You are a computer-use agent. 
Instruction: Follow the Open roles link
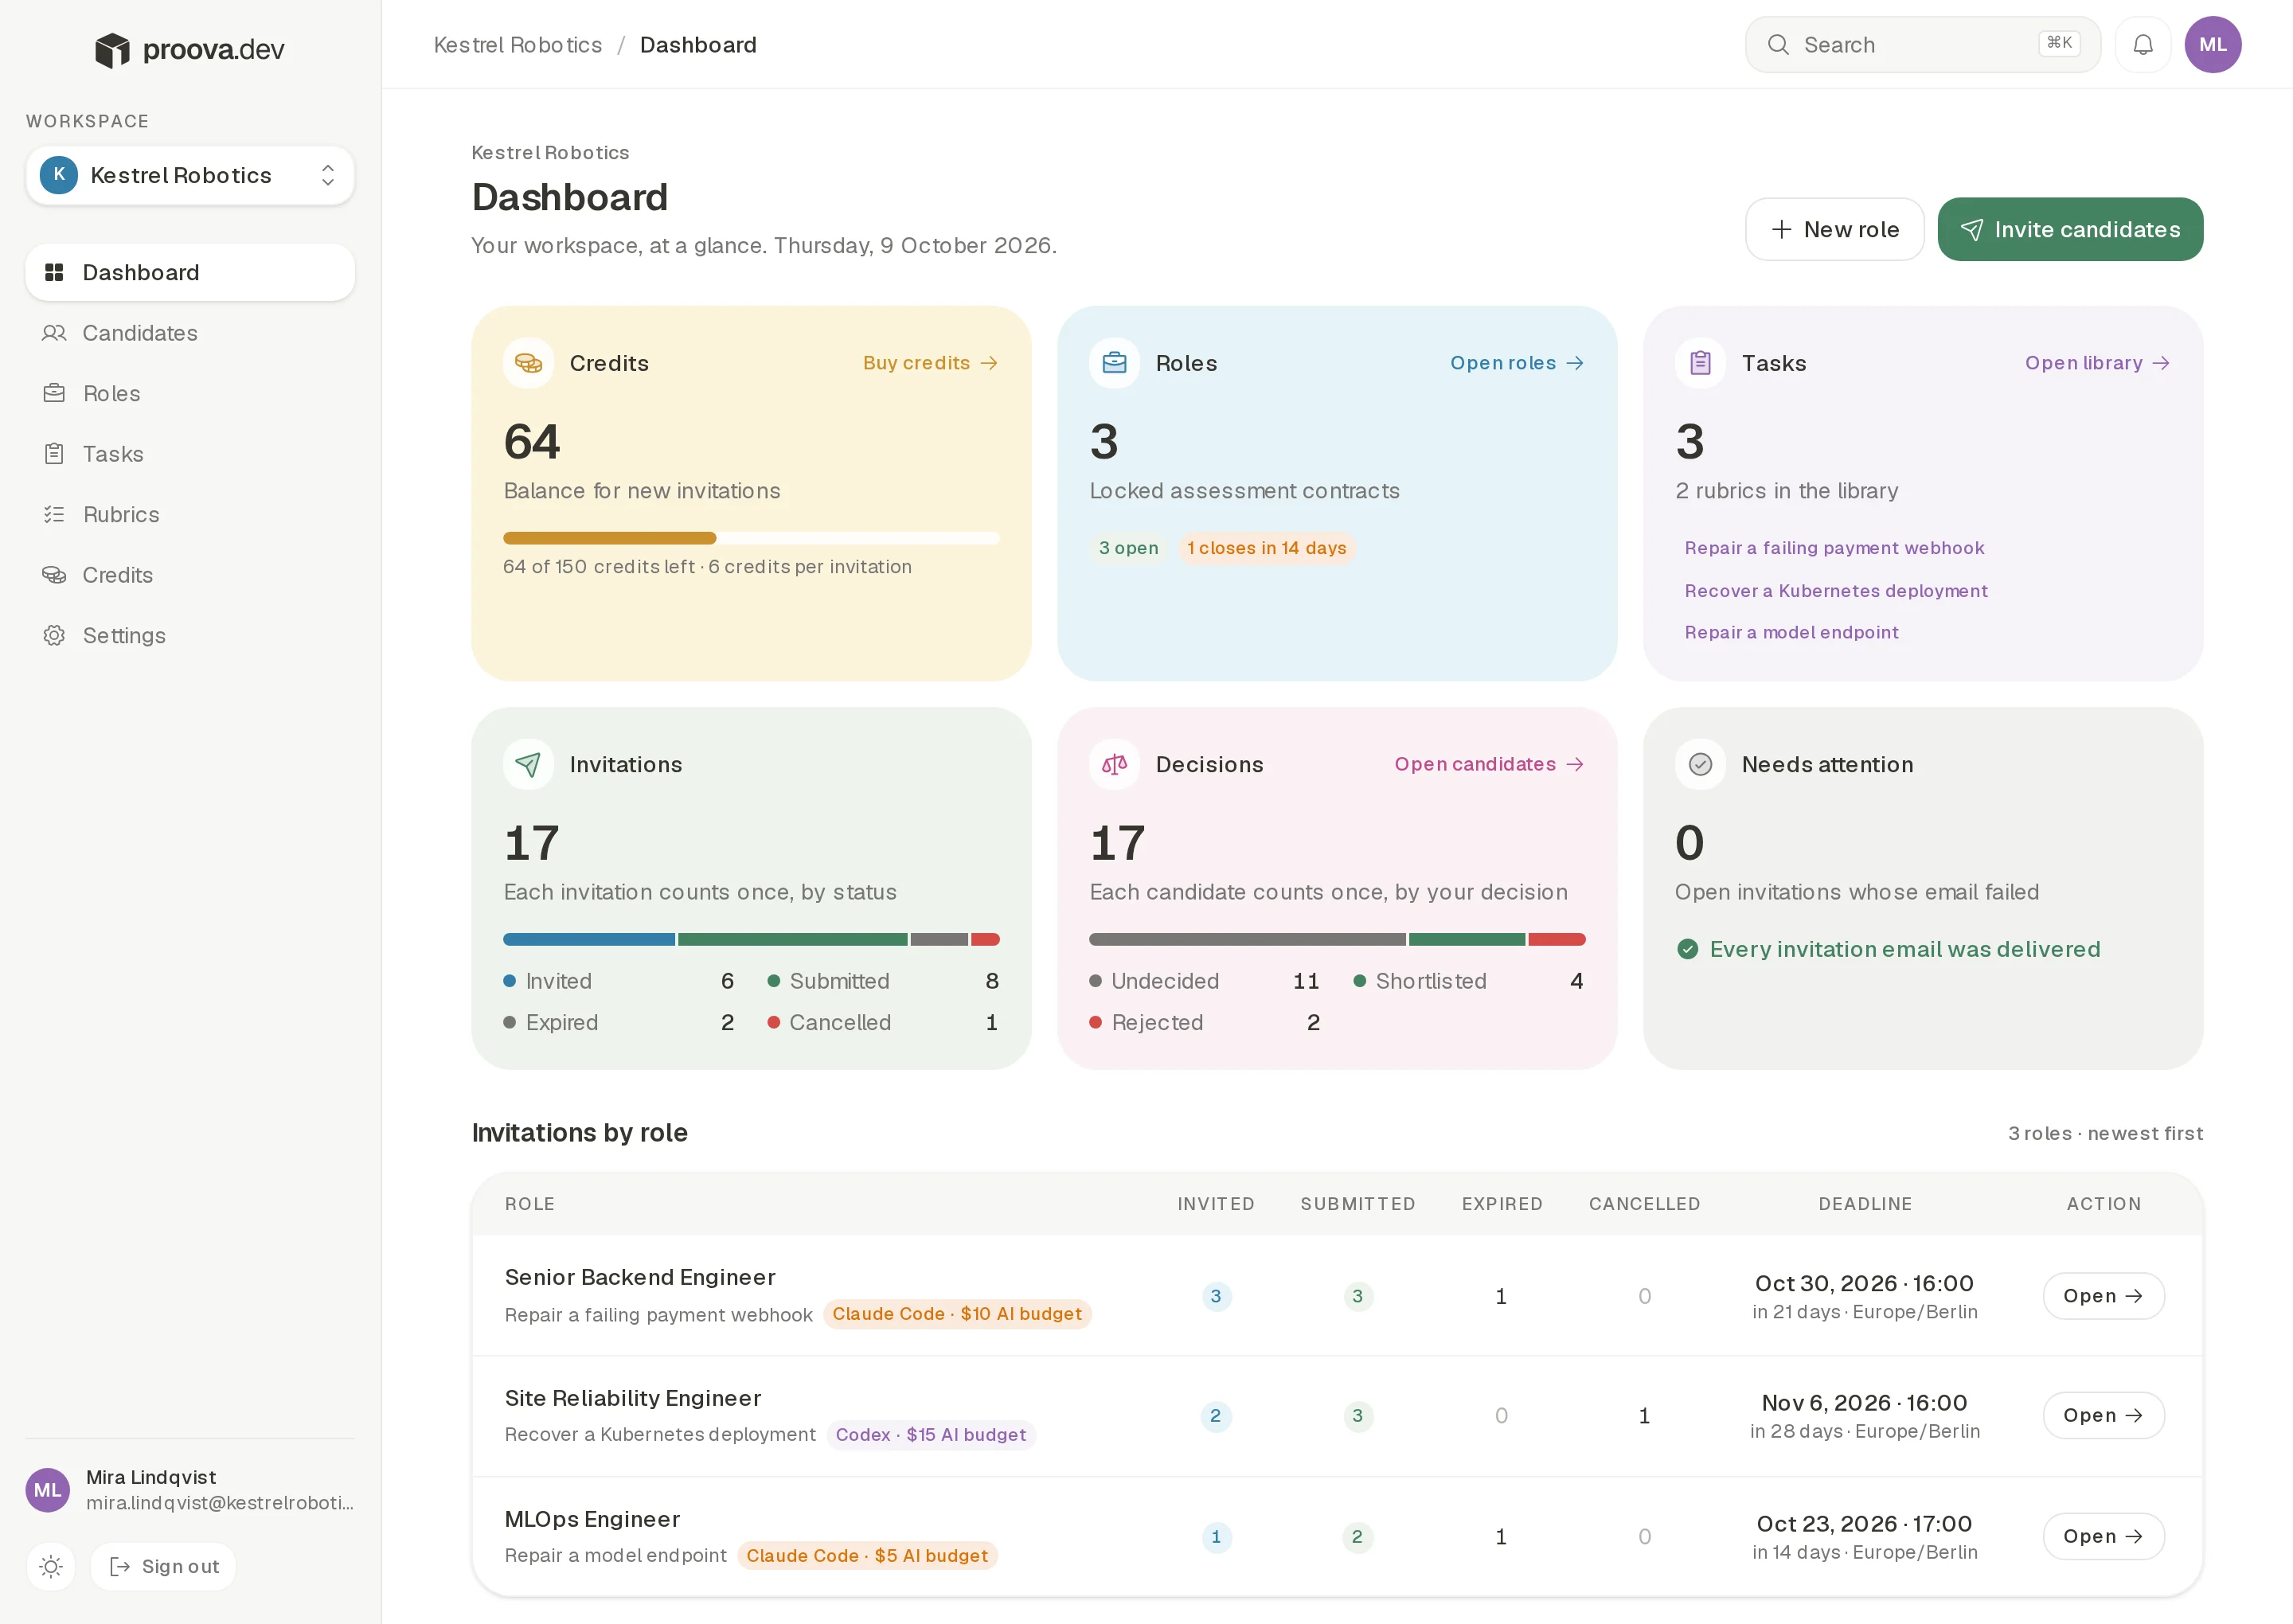pos(1517,363)
